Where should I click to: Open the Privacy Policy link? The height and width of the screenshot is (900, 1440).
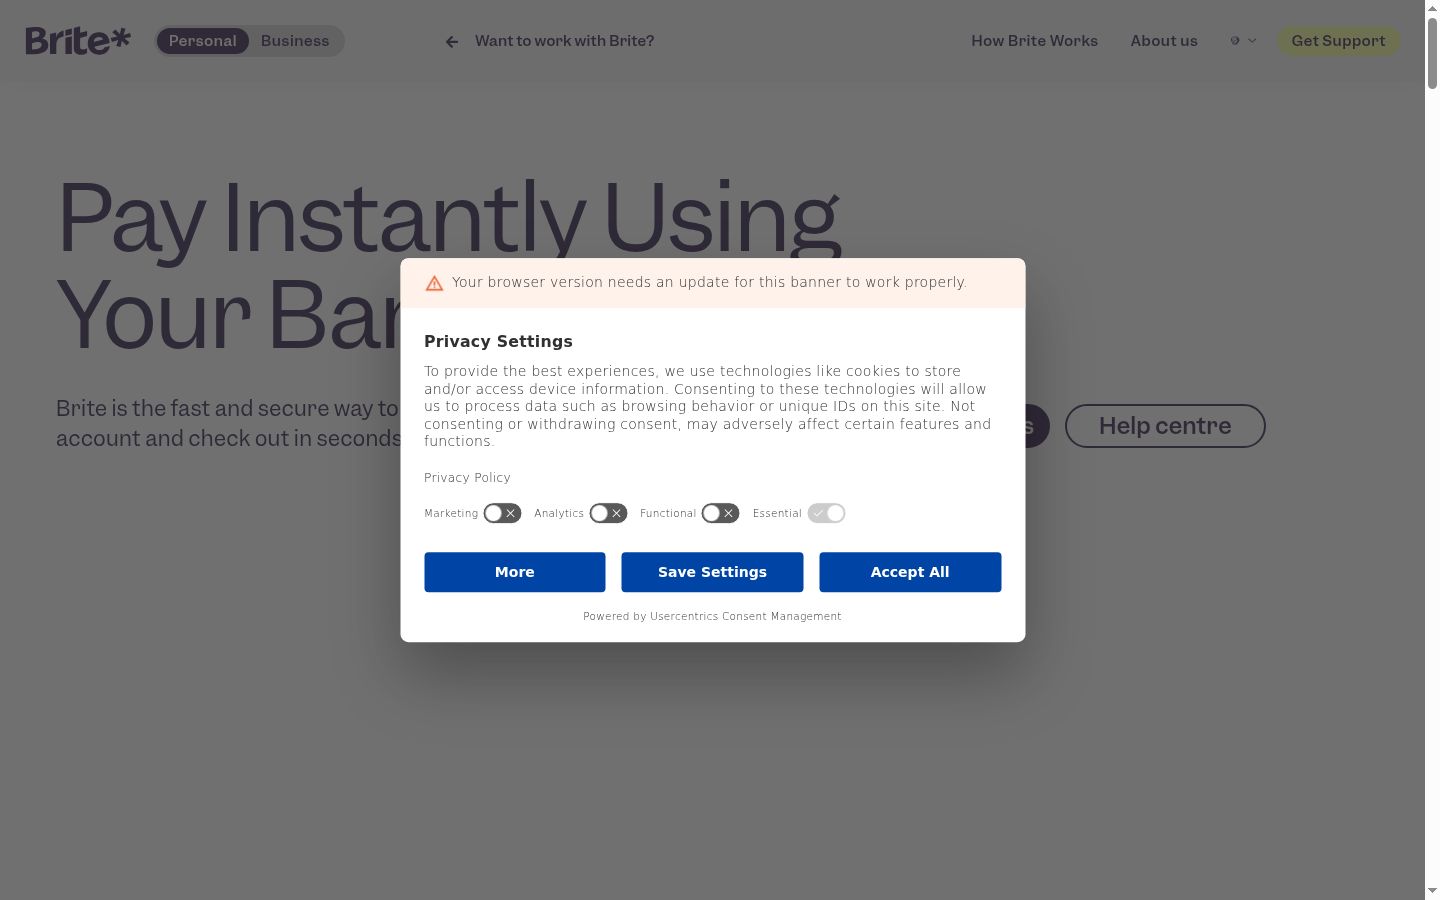[467, 478]
